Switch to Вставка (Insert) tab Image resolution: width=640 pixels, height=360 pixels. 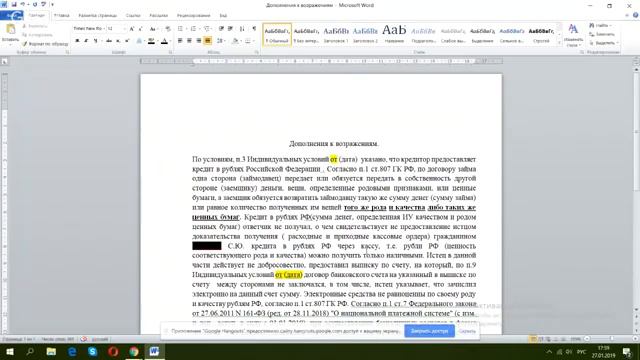(62, 16)
